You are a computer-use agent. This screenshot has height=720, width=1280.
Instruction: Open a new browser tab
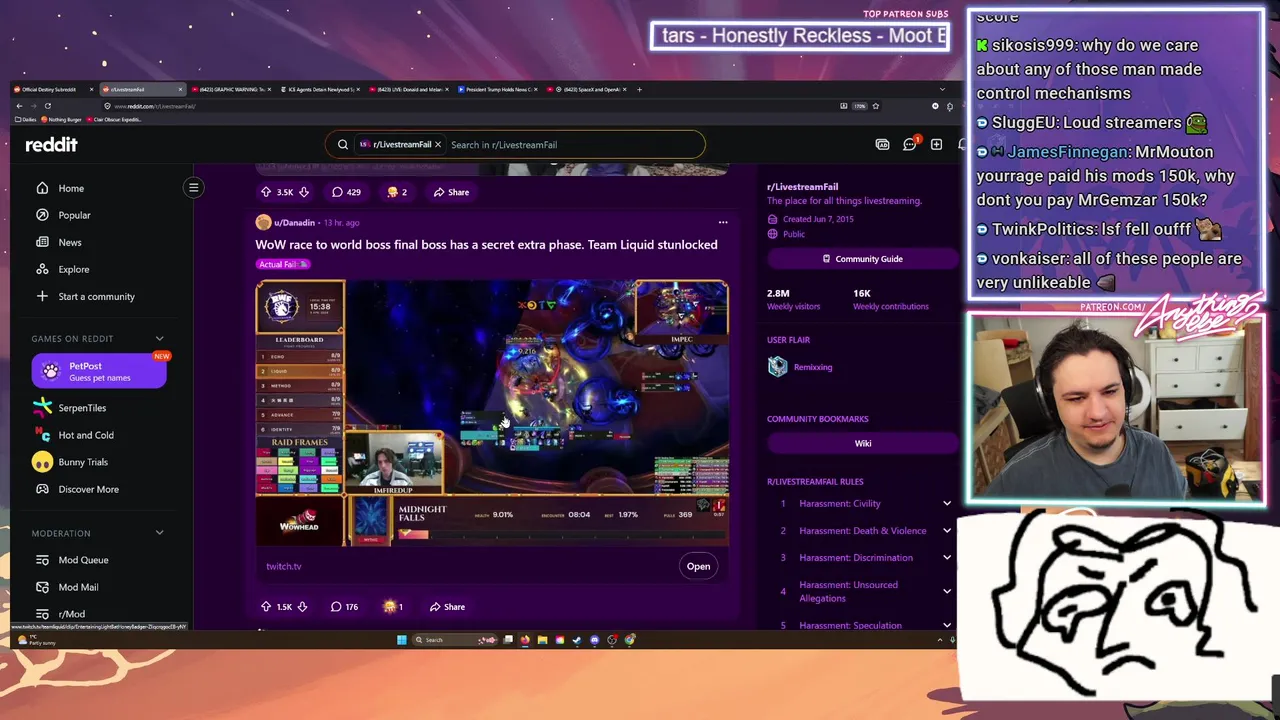[x=640, y=89]
